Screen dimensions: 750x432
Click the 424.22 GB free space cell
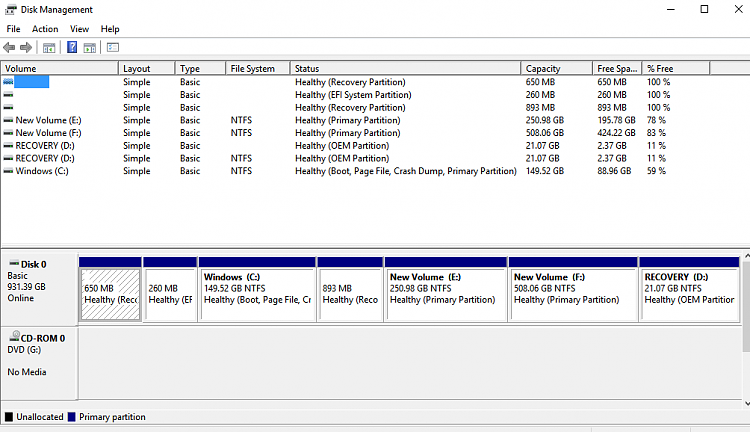(616, 133)
